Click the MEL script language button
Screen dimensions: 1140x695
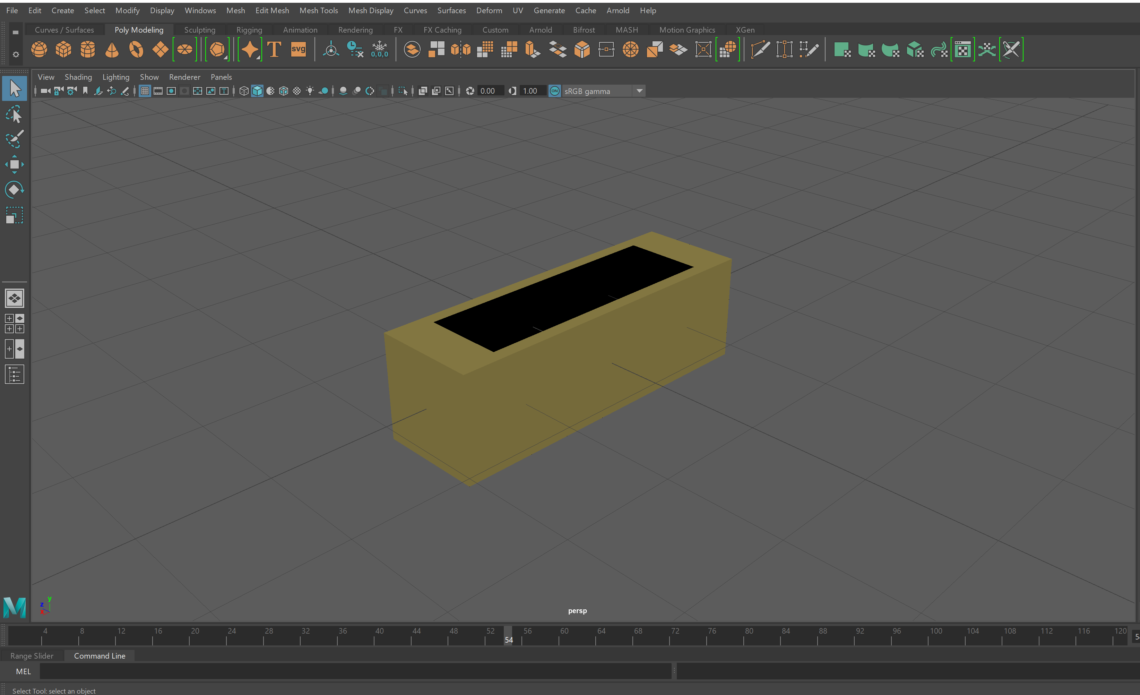click(23, 672)
